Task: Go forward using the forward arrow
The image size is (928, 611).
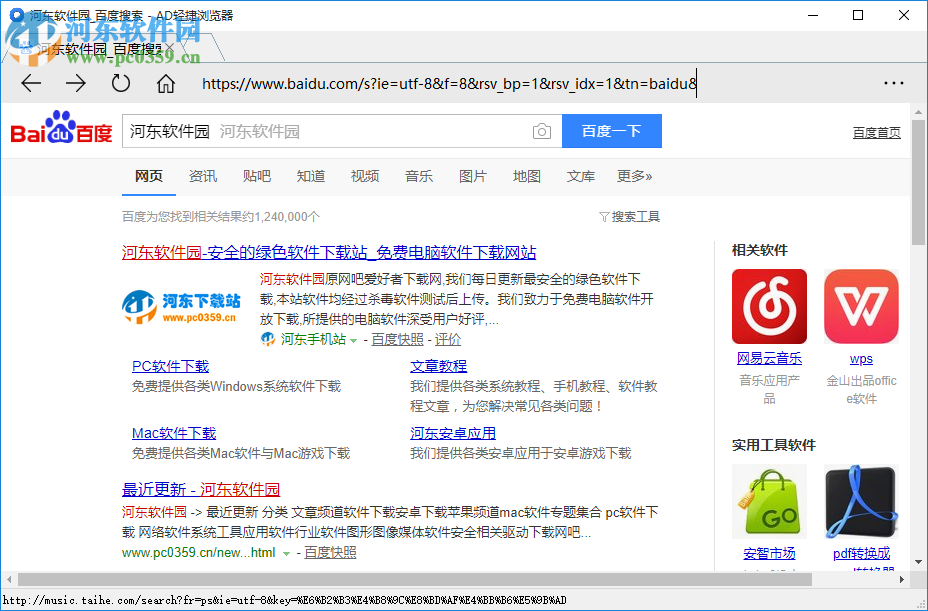Action: pos(76,83)
